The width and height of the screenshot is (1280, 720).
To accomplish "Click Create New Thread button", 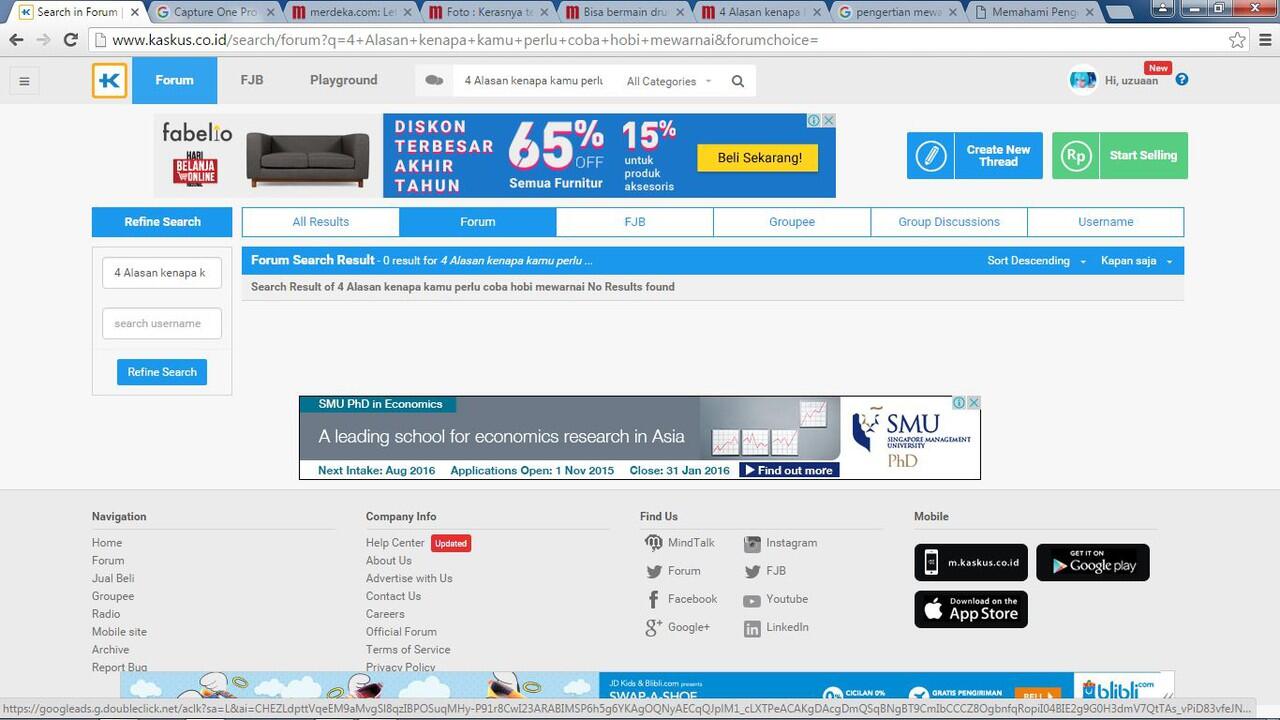I will [x=975, y=156].
